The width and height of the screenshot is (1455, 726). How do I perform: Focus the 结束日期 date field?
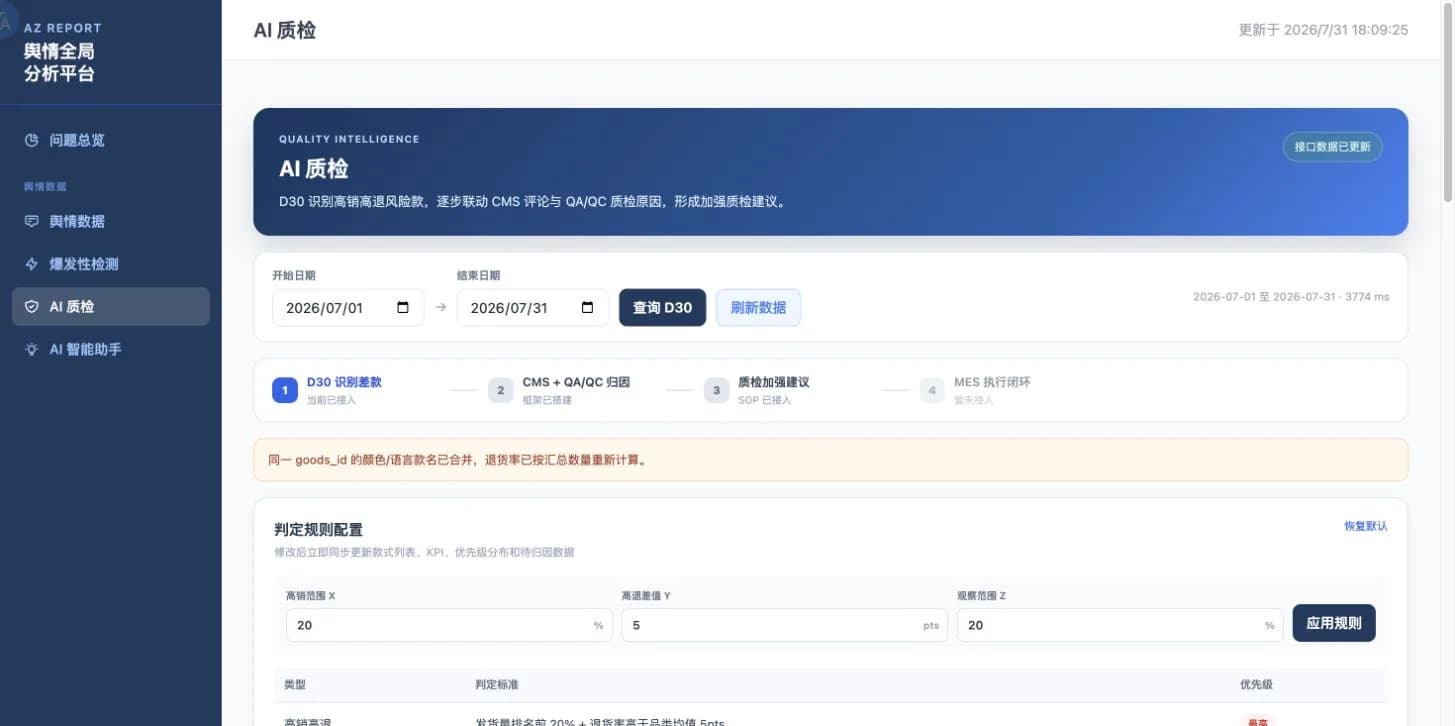(x=533, y=308)
